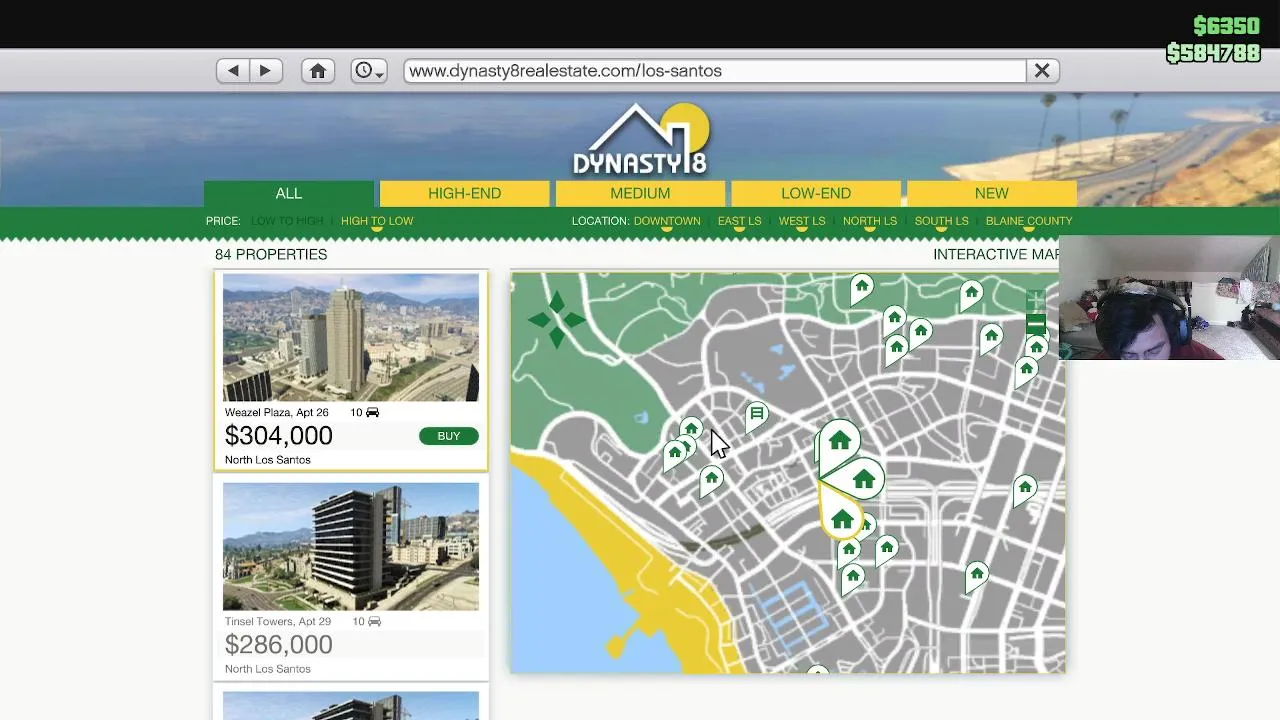The height and width of the screenshot is (720, 1280).
Task: Click the Weazel Plaza, Apt 26 title
Action: coord(277,412)
